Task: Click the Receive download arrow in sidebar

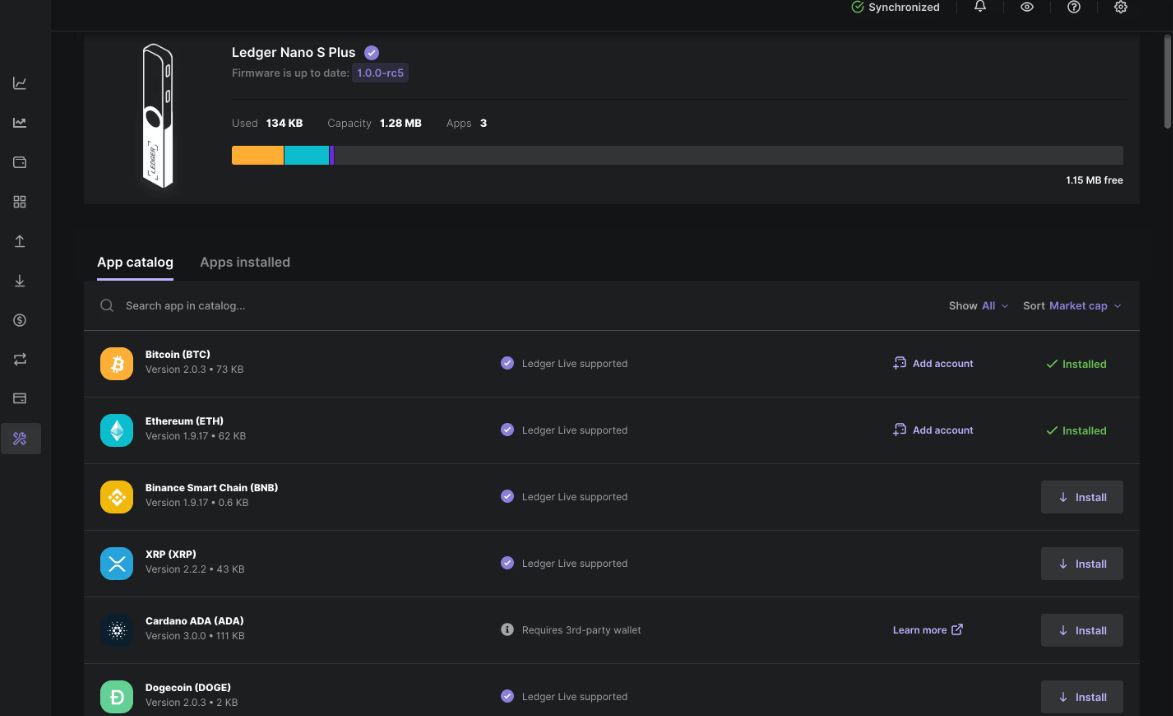Action: coord(19,281)
